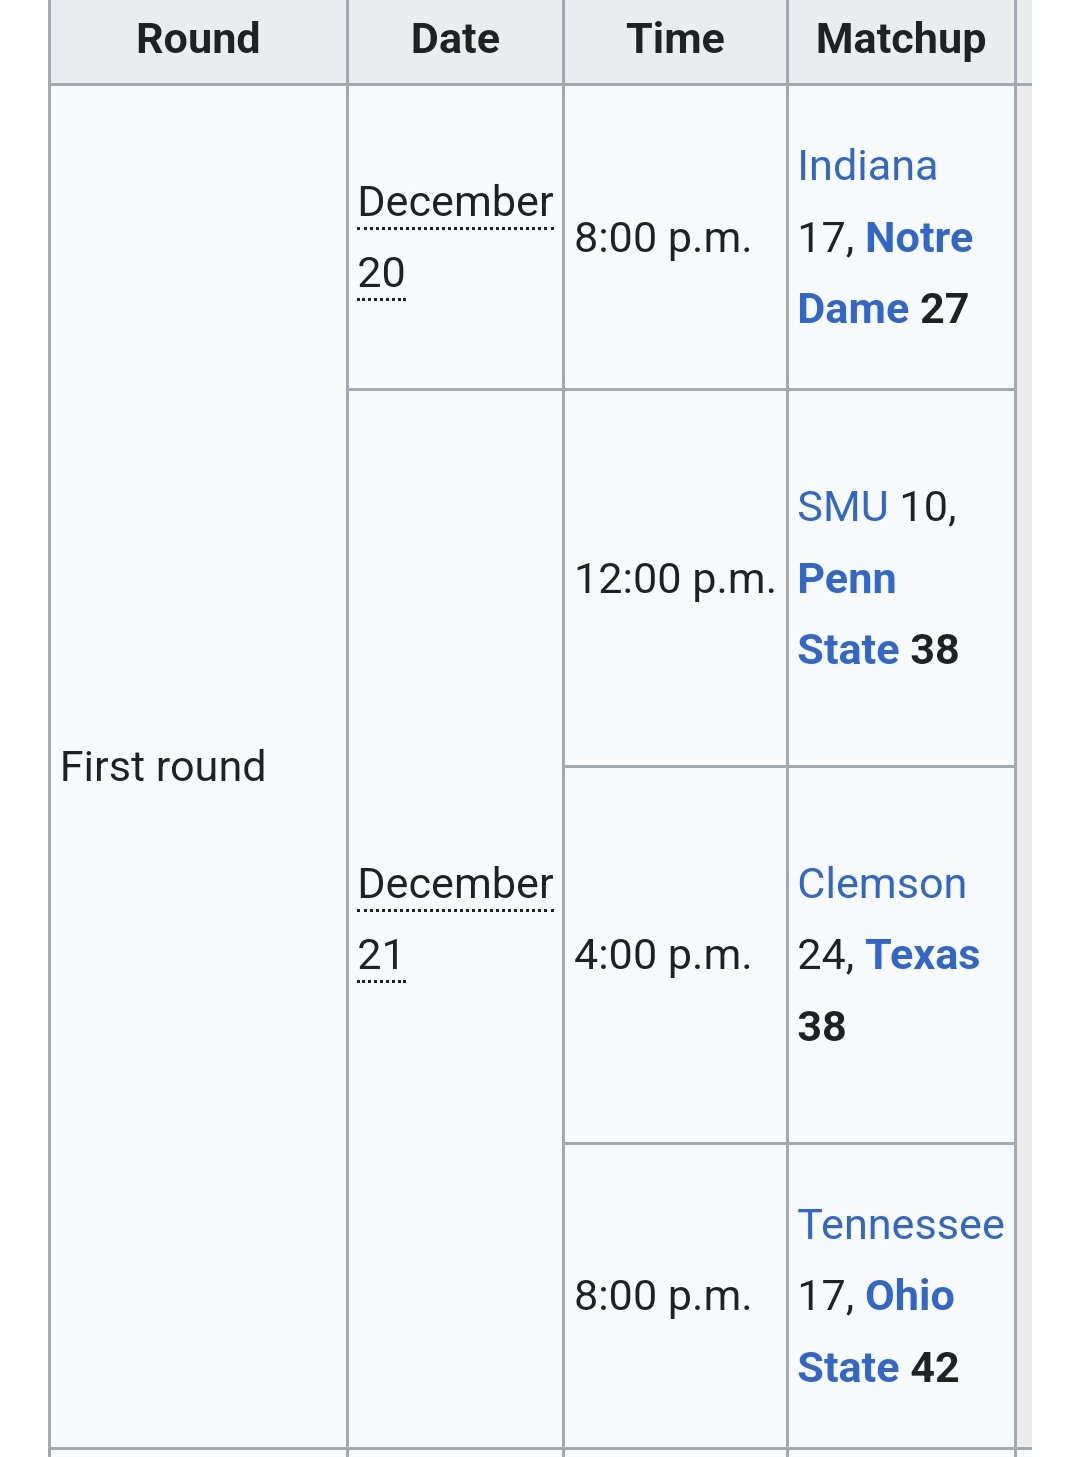Click the December 20 date abbreviation
The width and height of the screenshot is (1080, 1457).
(455, 237)
